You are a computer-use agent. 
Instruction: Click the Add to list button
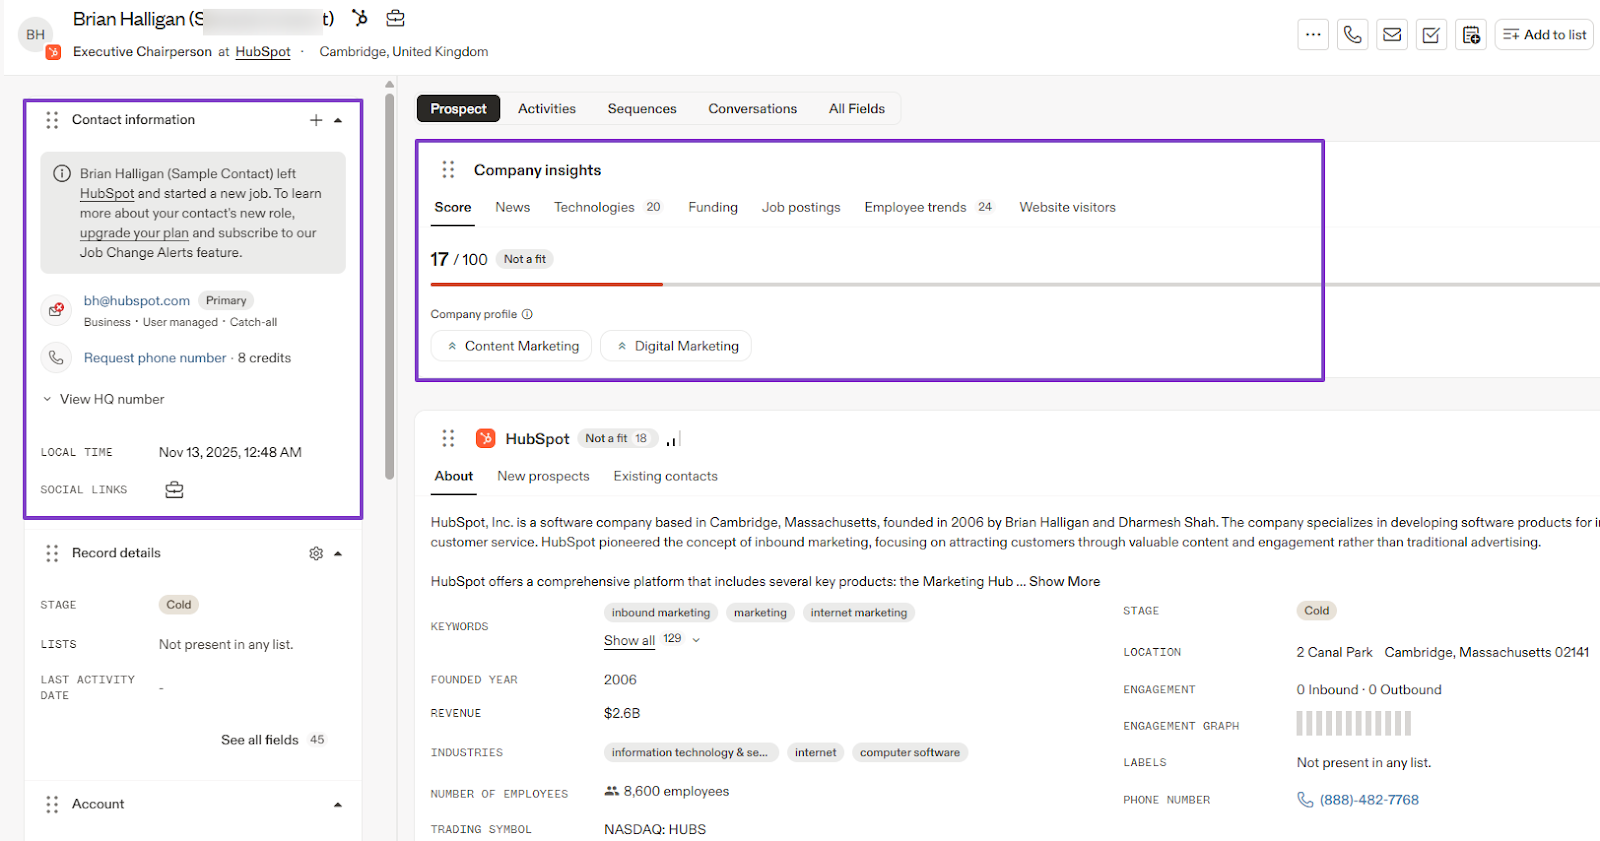point(1544,35)
